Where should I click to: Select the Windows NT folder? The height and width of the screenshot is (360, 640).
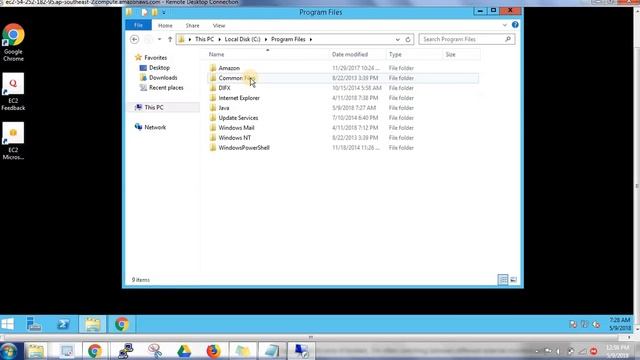coord(235,138)
